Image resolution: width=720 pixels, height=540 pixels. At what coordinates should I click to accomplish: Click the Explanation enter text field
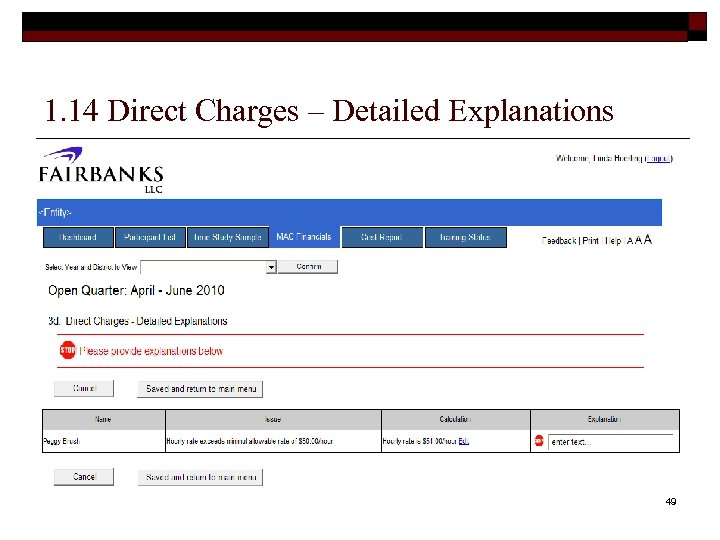[610, 442]
